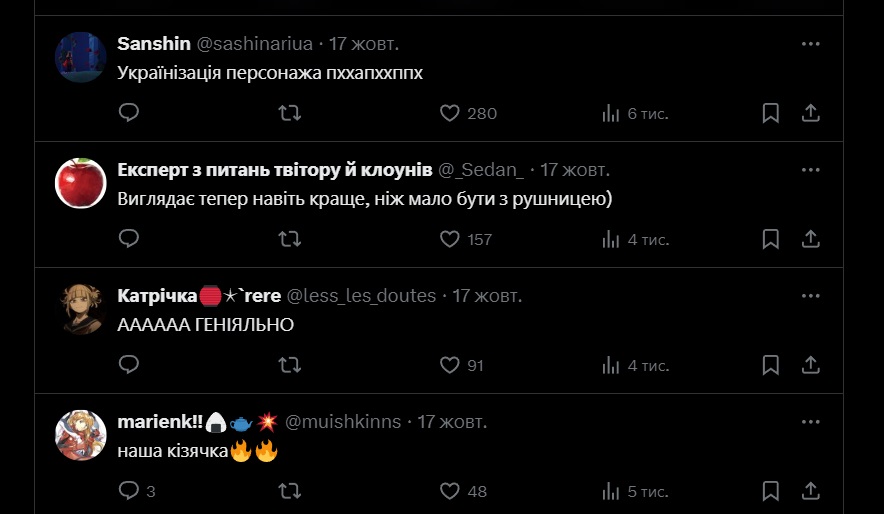Bookmark the marienk!! tweet

click(771, 491)
